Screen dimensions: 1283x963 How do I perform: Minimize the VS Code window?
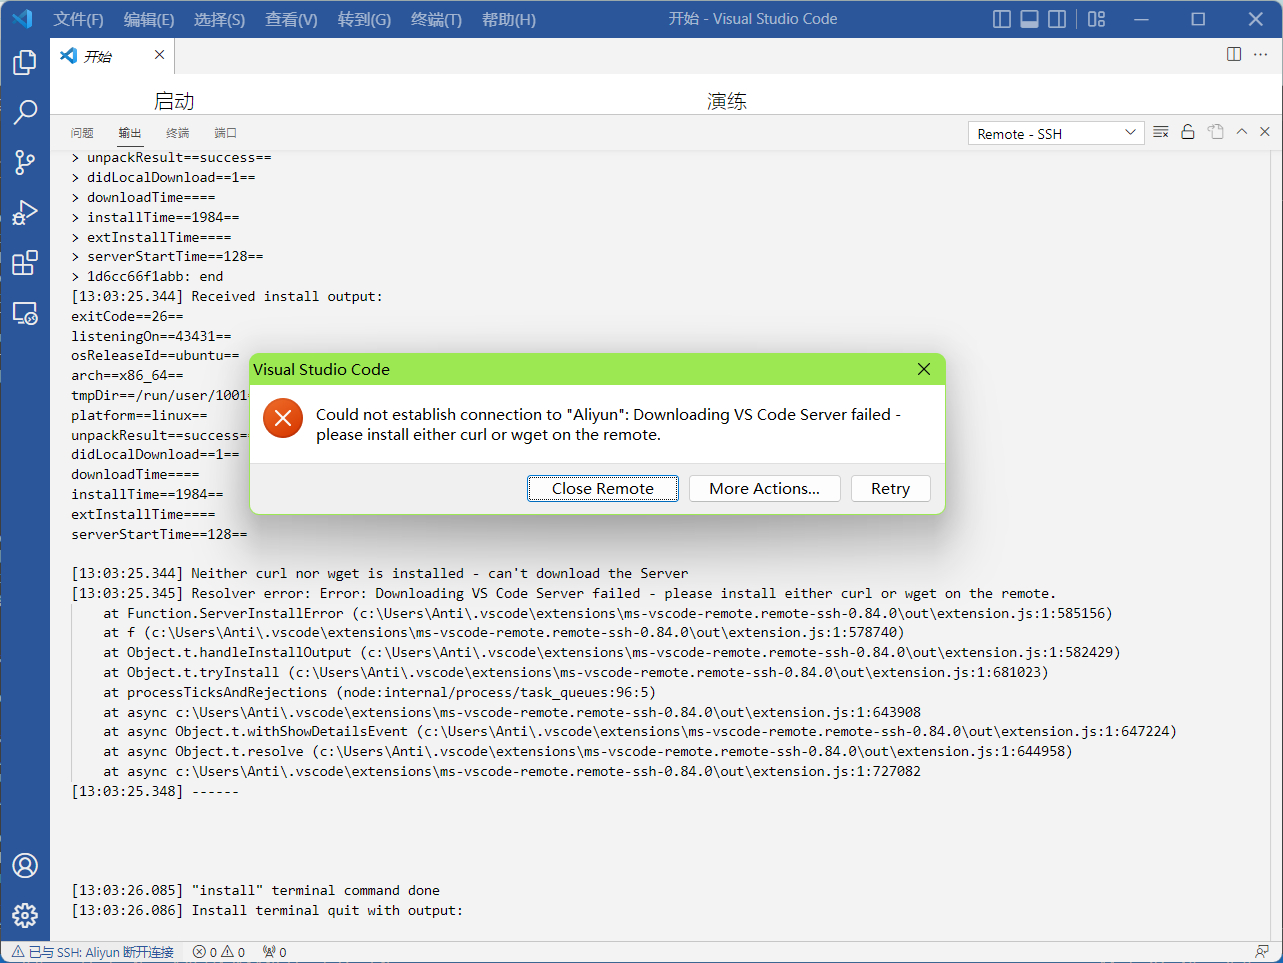pyautogui.click(x=1141, y=19)
